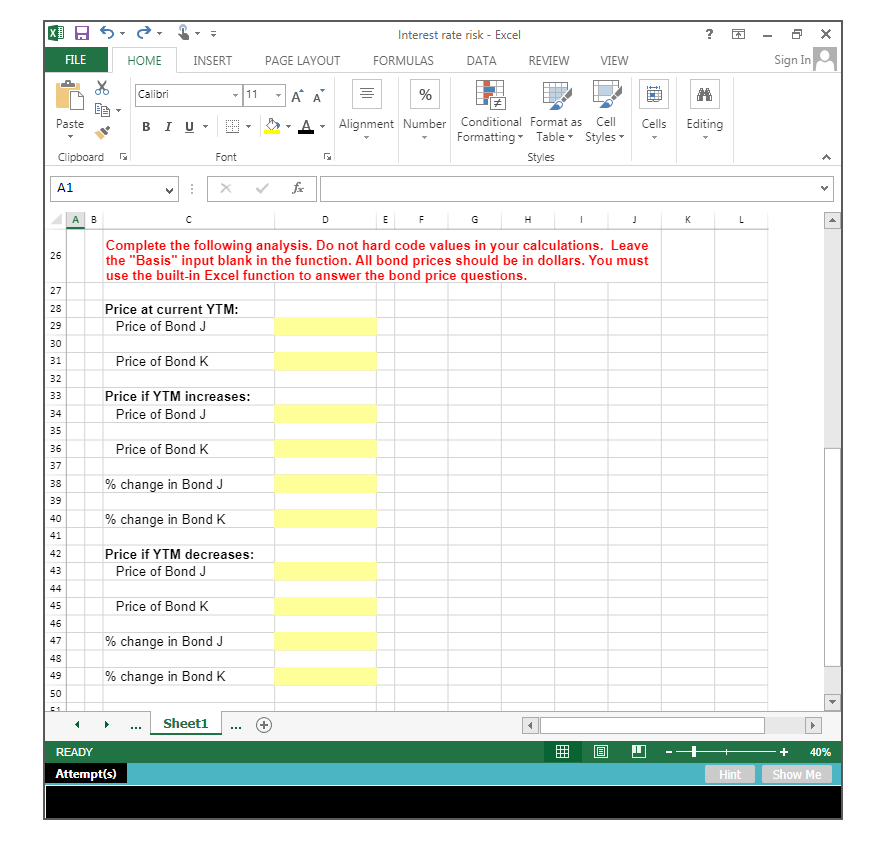Open the font size dropdown
Screen dimensions: 883x853
(x=277, y=94)
